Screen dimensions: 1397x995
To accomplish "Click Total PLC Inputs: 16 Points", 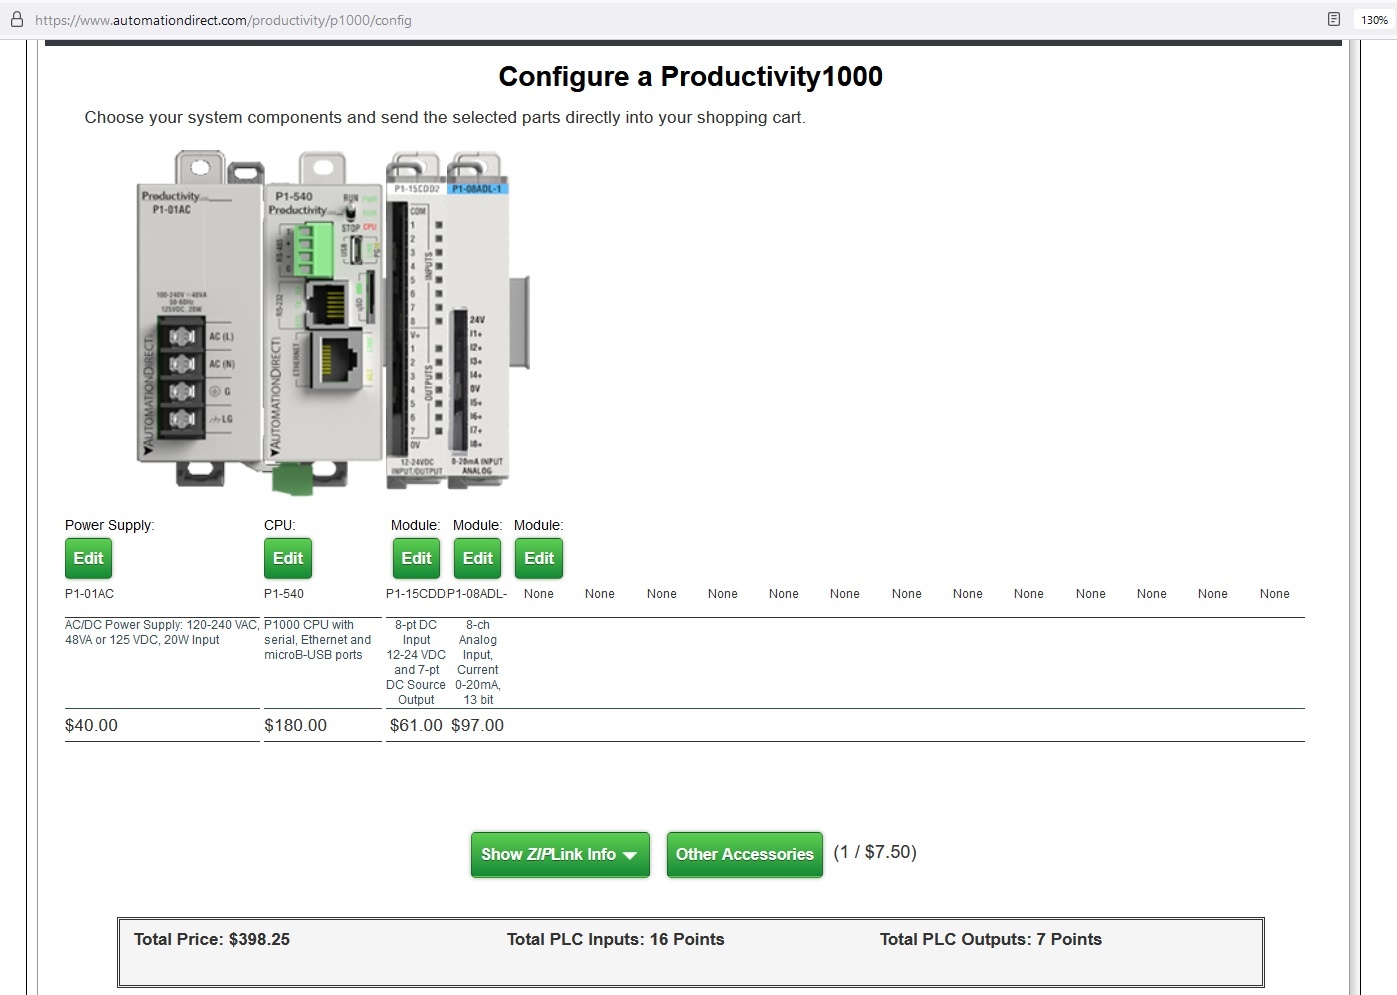I will click(x=615, y=939).
